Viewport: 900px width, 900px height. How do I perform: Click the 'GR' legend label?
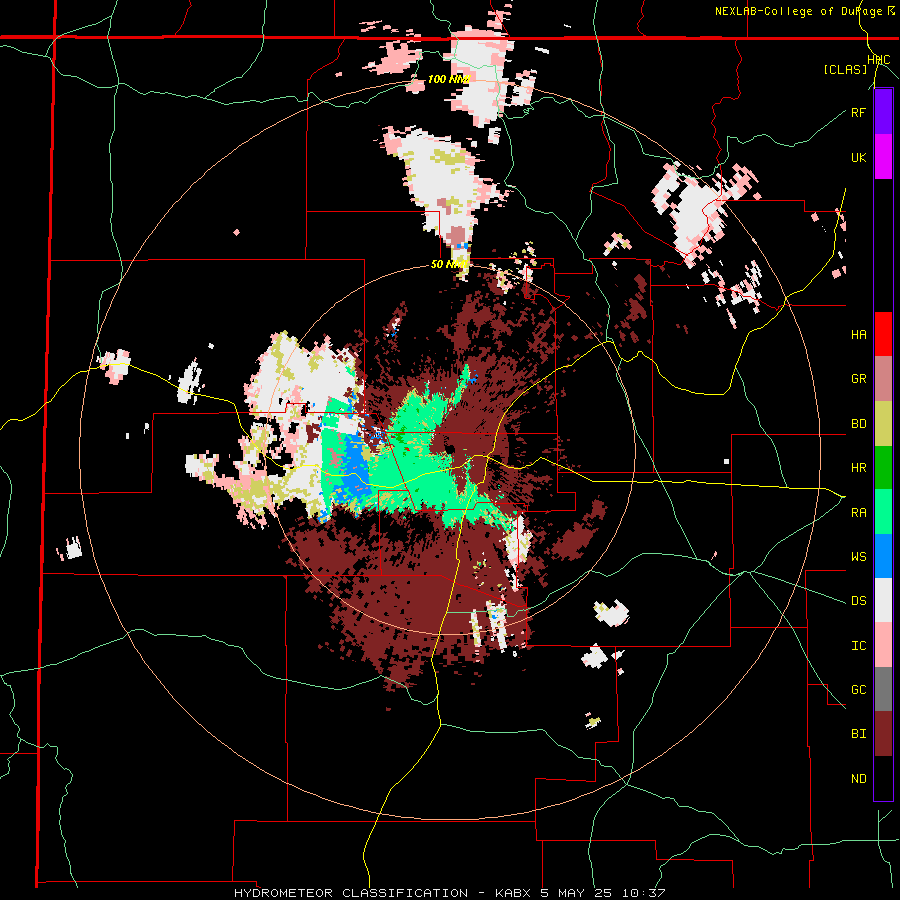858,379
